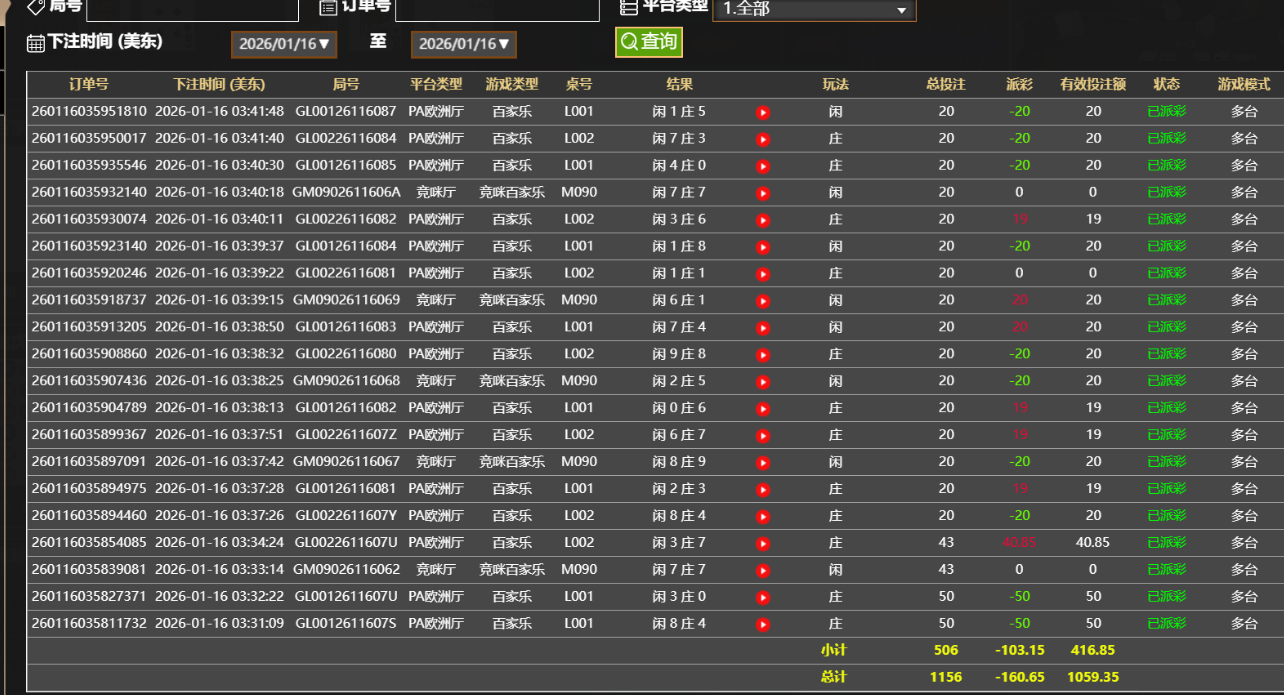Click the 下注时间 (美东) column header
Screen dimensions: 1284x695
[x=219, y=85]
